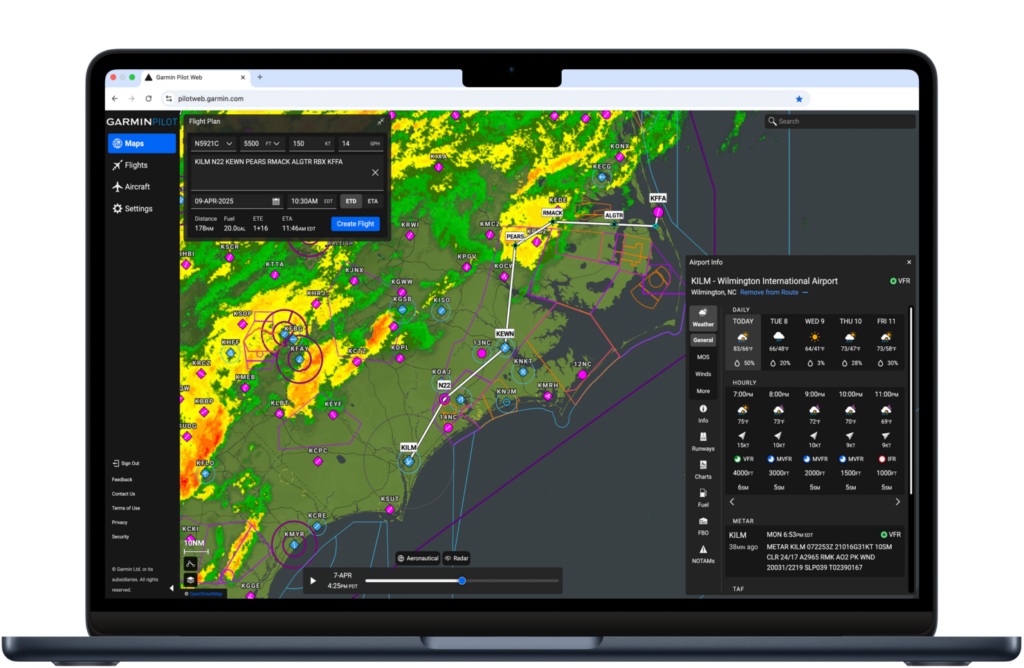1024x668 pixels.
Task: Open the N5921C aircraft dropdown
Action: click(x=214, y=144)
